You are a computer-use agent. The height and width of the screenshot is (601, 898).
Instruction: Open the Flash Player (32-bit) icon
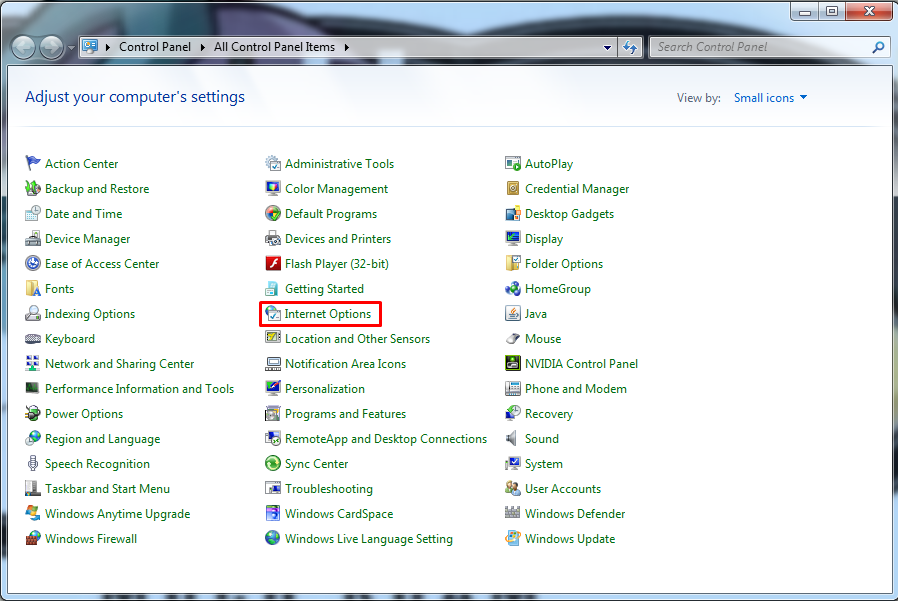273,264
